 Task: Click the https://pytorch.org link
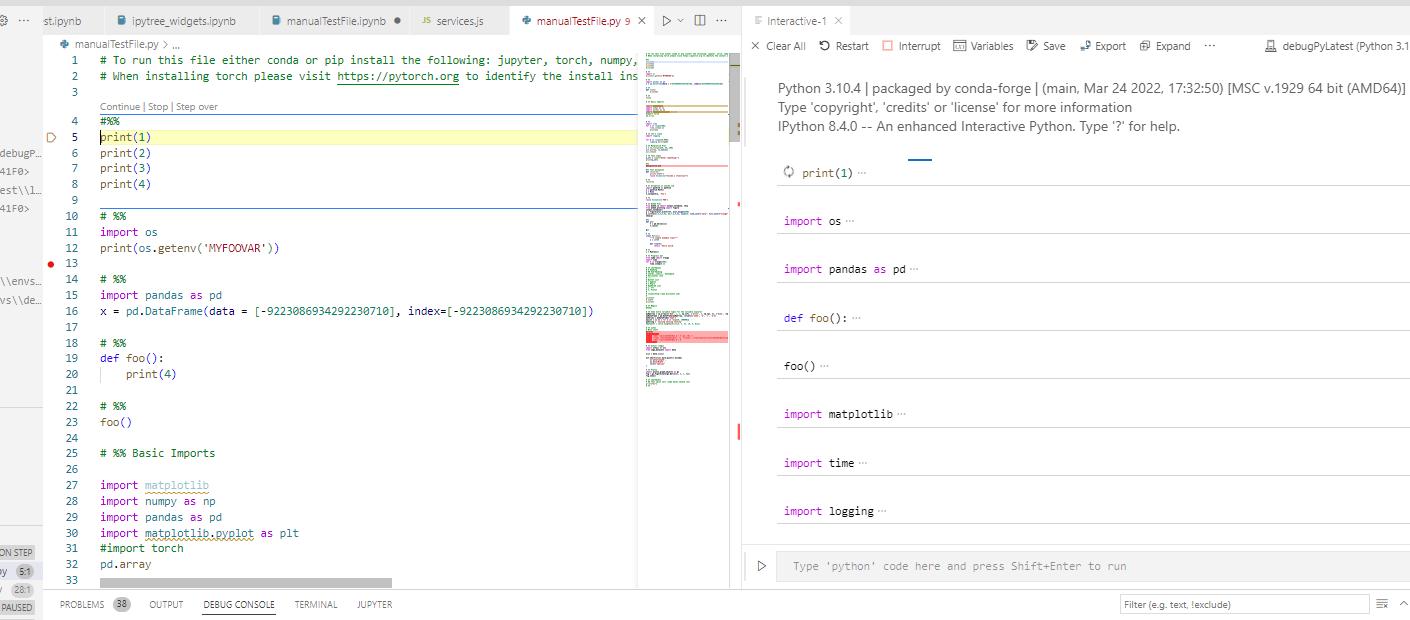(398, 76)
